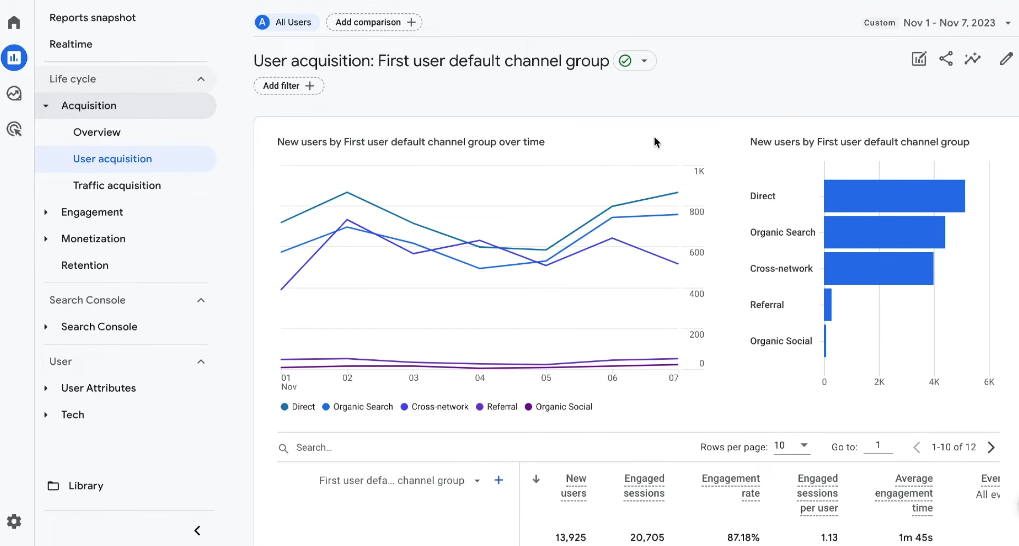This screenshot has height=546, width=1019.
Task: Expand the User Attributes tree item
Action: [x=45, y=388]
